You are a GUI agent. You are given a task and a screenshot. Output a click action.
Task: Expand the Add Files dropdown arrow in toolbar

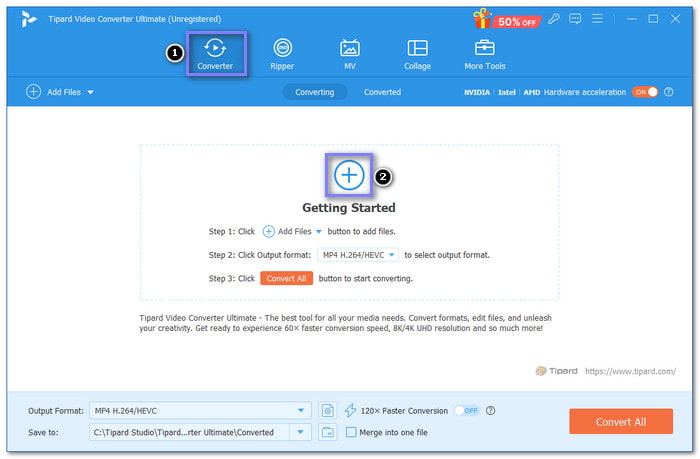(91, 92)
